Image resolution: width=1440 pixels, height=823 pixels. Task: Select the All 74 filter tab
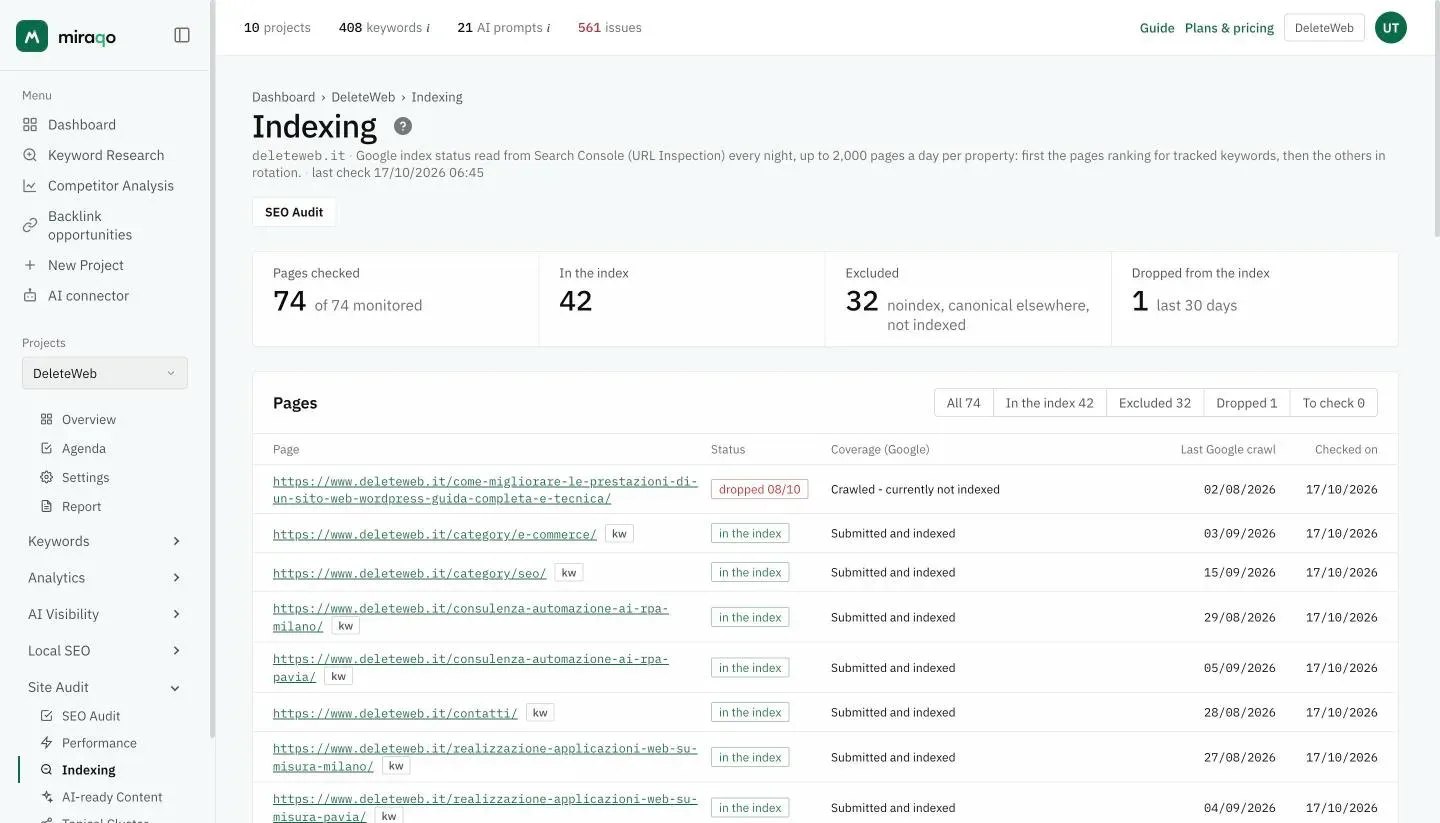coord(963,403)
